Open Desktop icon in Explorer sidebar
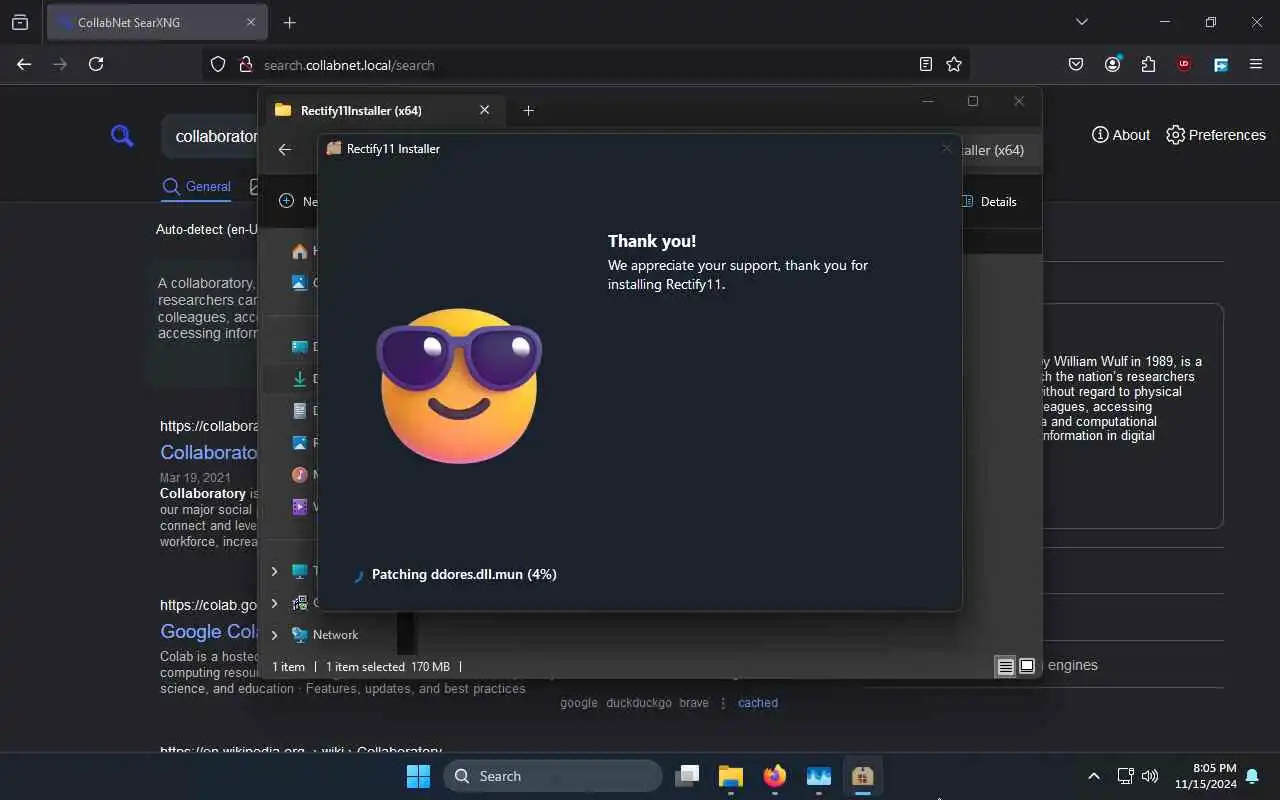This screenshot has width=1280, height=800. [299, 346]
